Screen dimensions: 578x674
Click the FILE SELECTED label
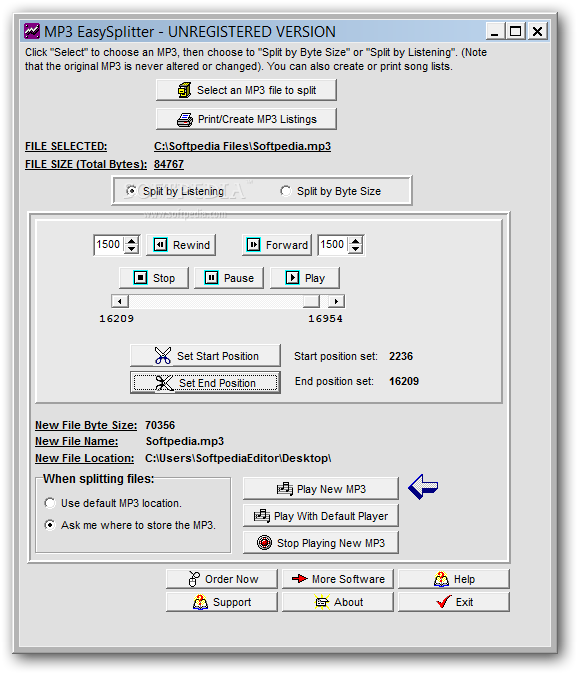(x=66, y=146)
